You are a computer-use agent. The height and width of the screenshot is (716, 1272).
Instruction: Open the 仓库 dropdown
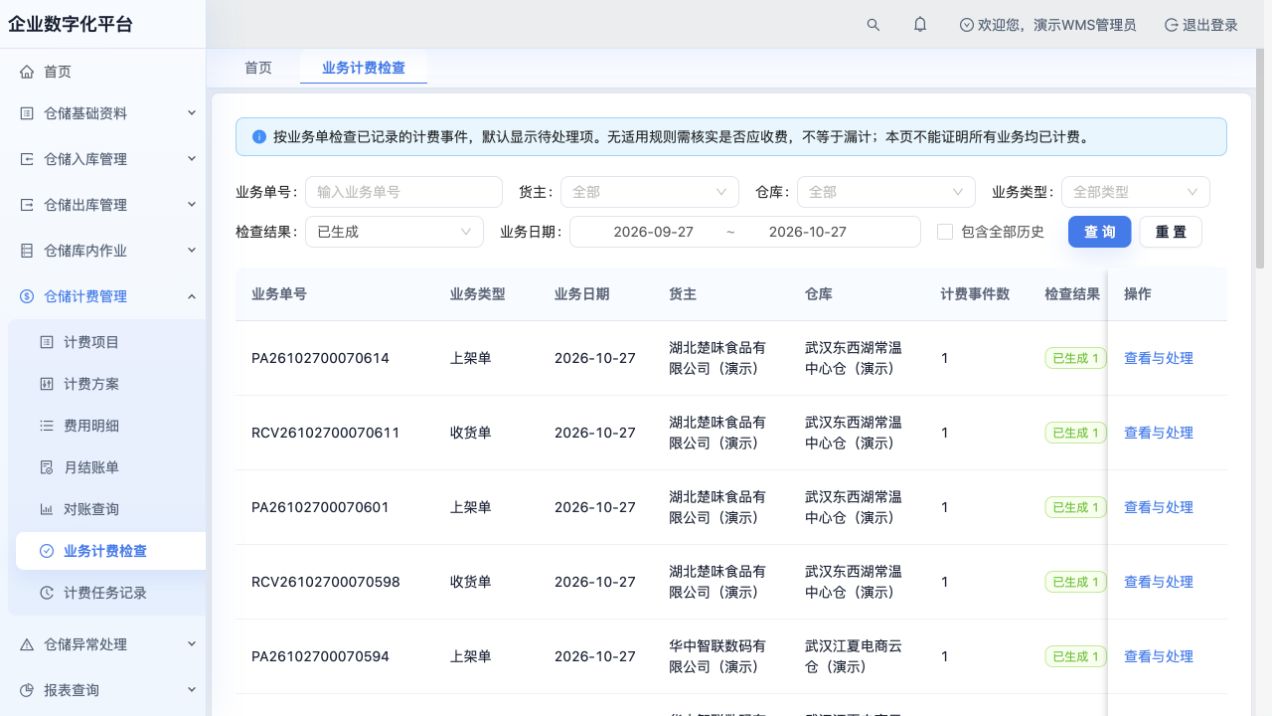point(885,192)
